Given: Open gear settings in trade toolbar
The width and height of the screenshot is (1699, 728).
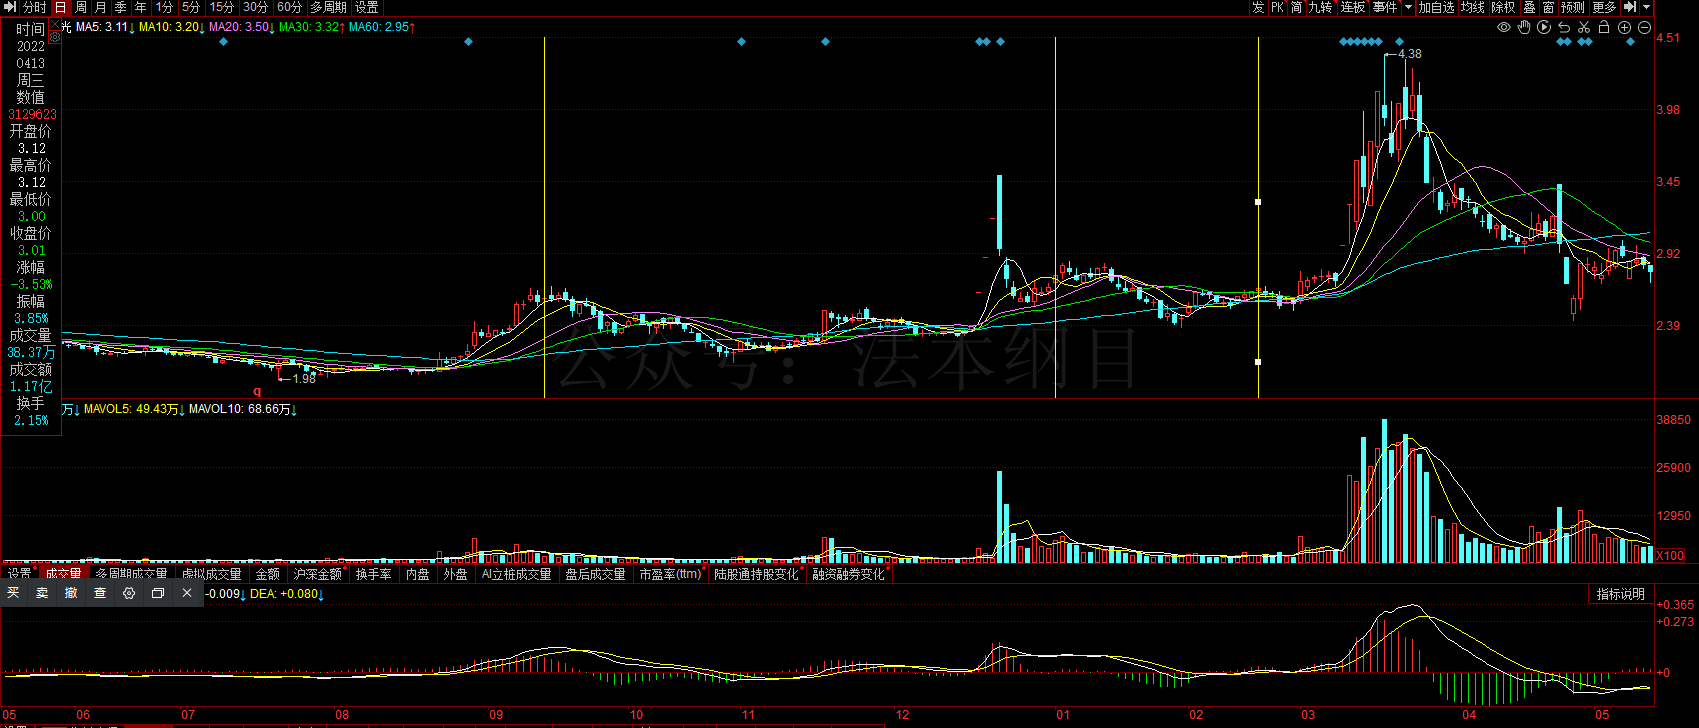Looking at the screenshot, I should pos(129,593).
